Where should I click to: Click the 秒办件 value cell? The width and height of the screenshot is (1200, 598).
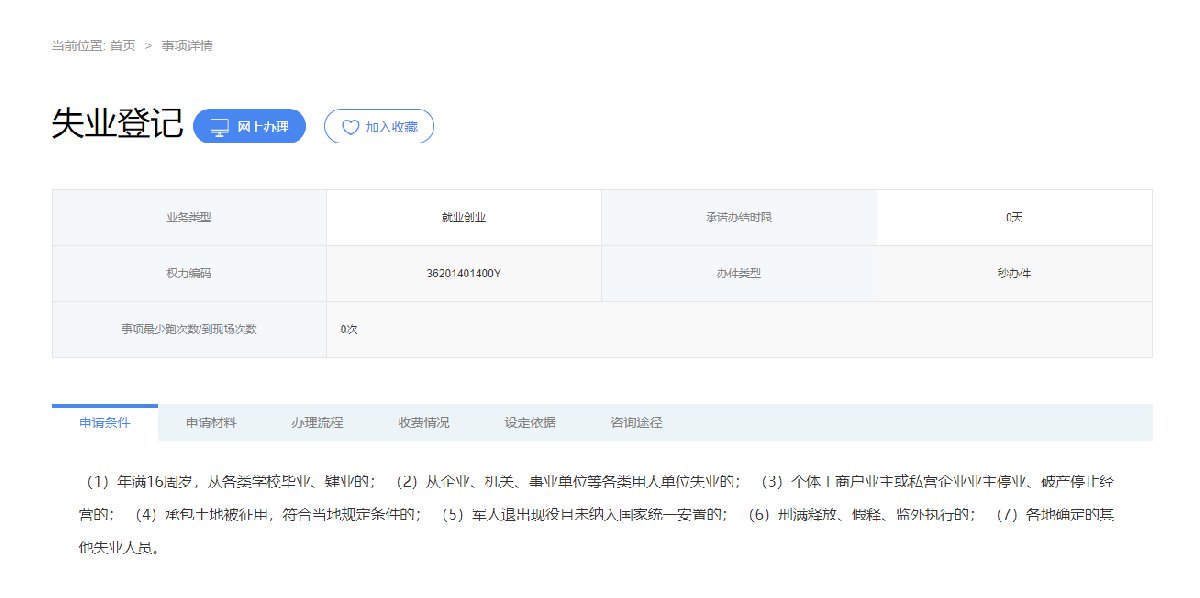[x=1014, y=273]
